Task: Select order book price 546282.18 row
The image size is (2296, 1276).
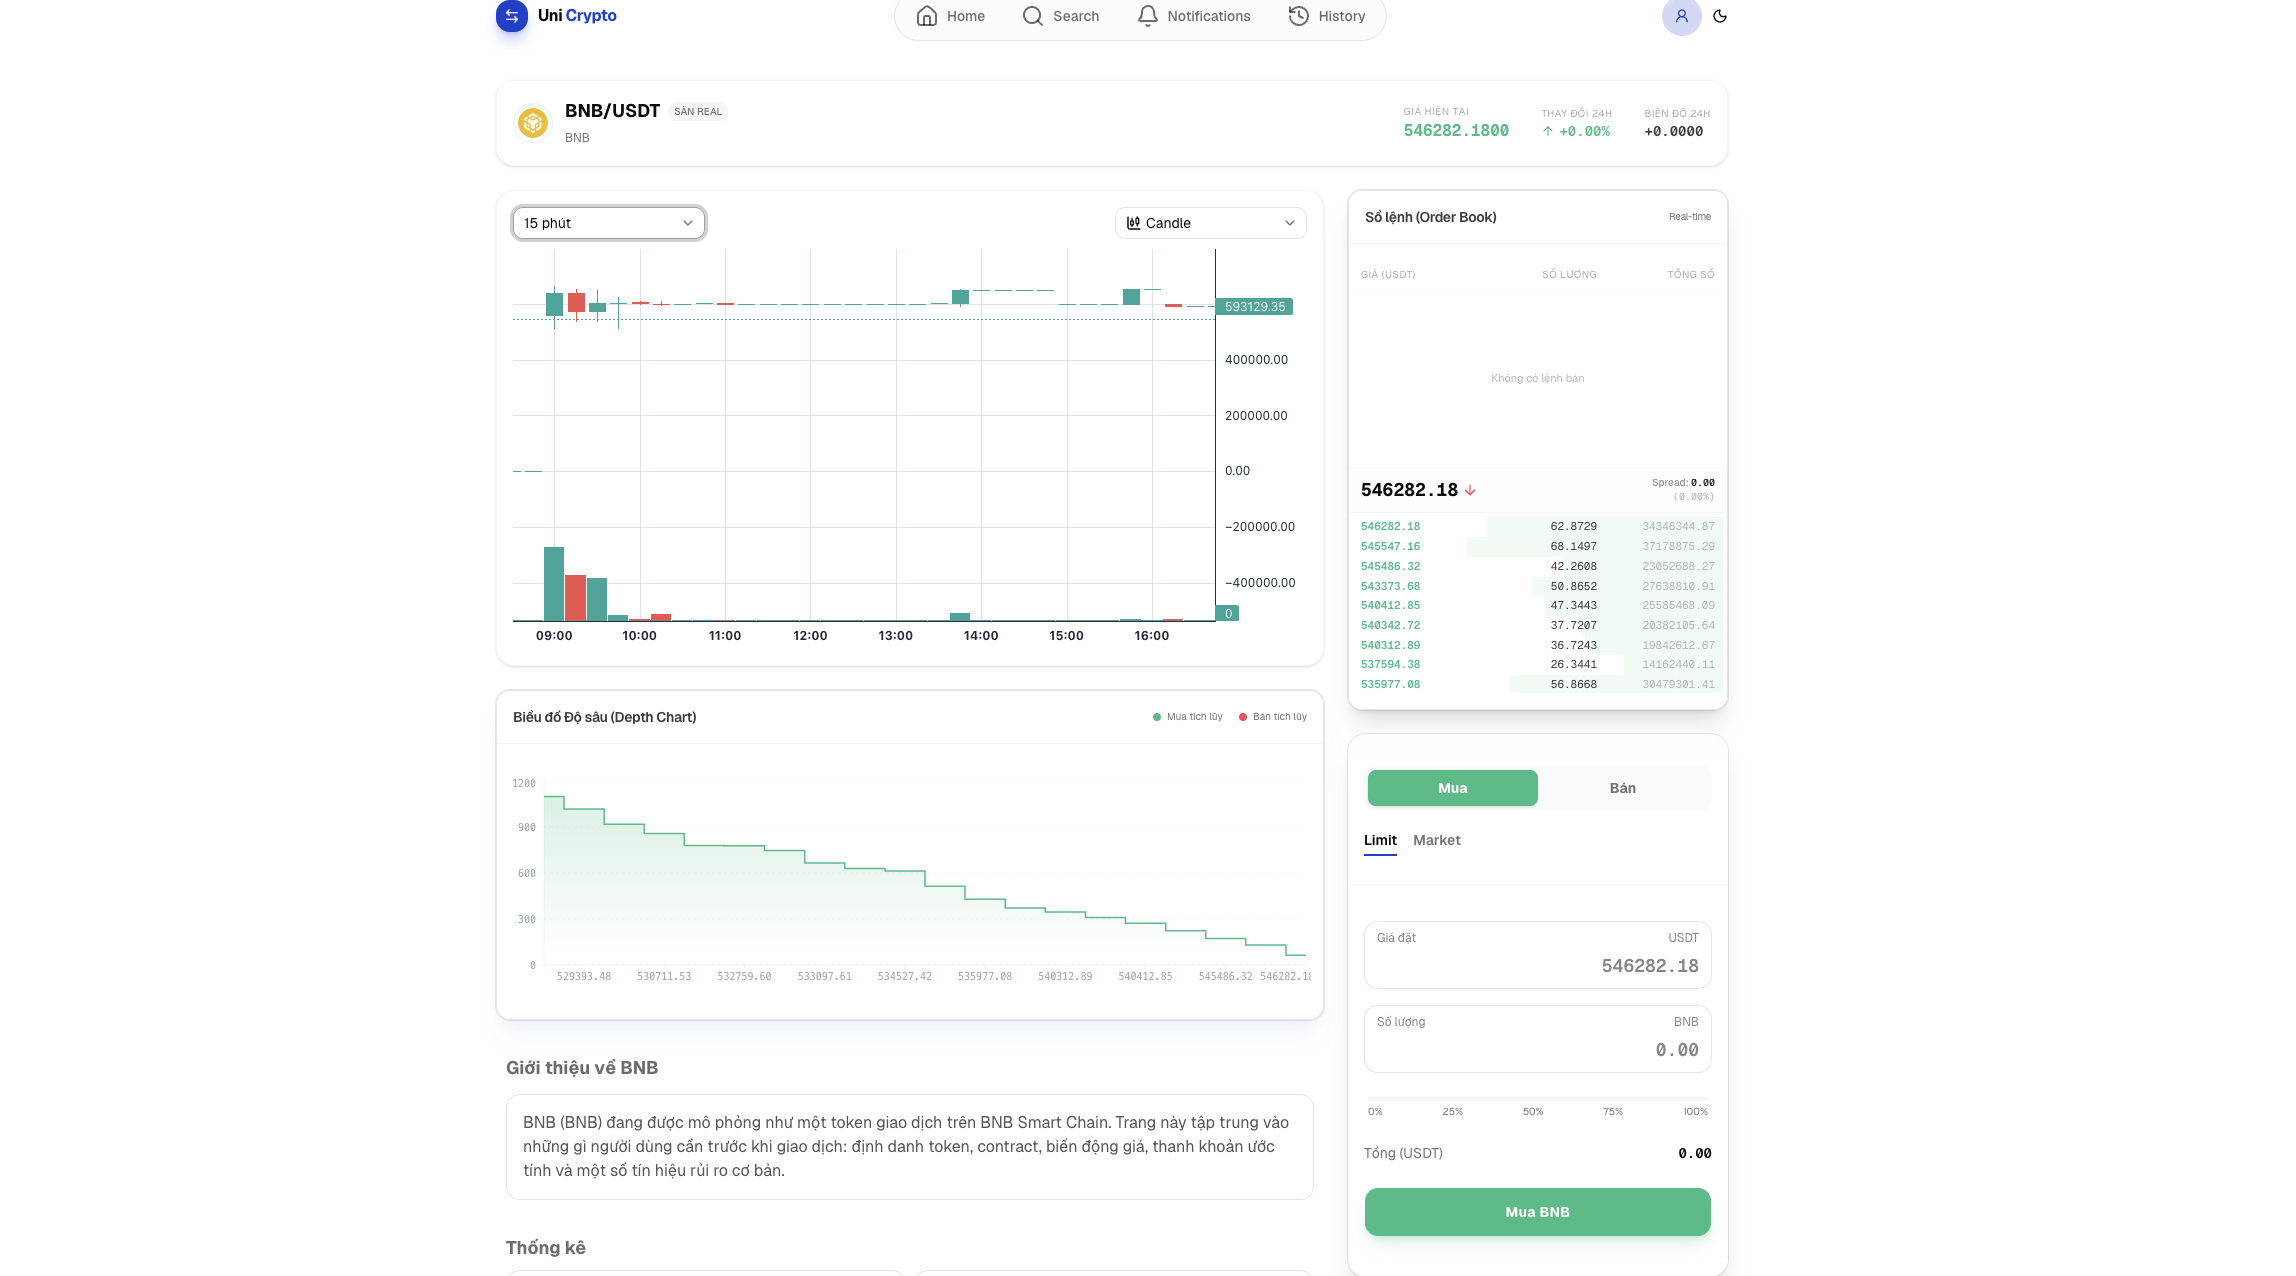Action: click(1537, 526)
